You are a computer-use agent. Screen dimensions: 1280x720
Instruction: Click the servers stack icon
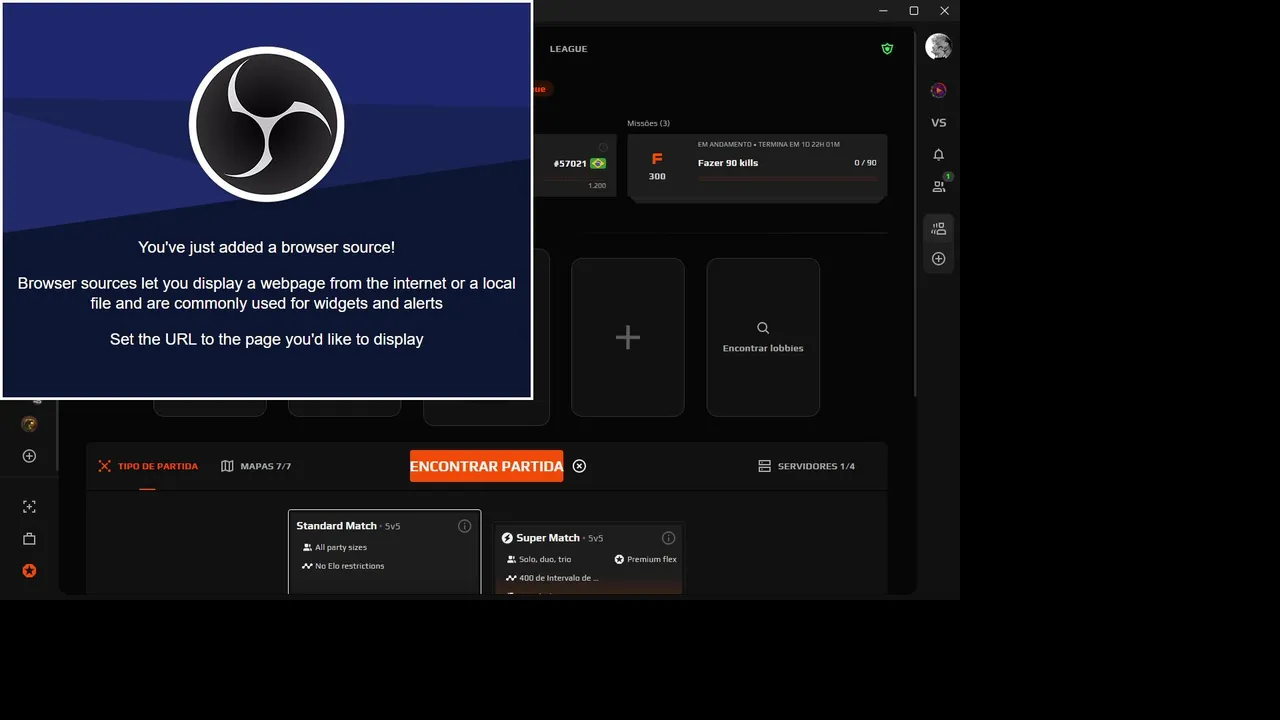click(x=764, y=466)
